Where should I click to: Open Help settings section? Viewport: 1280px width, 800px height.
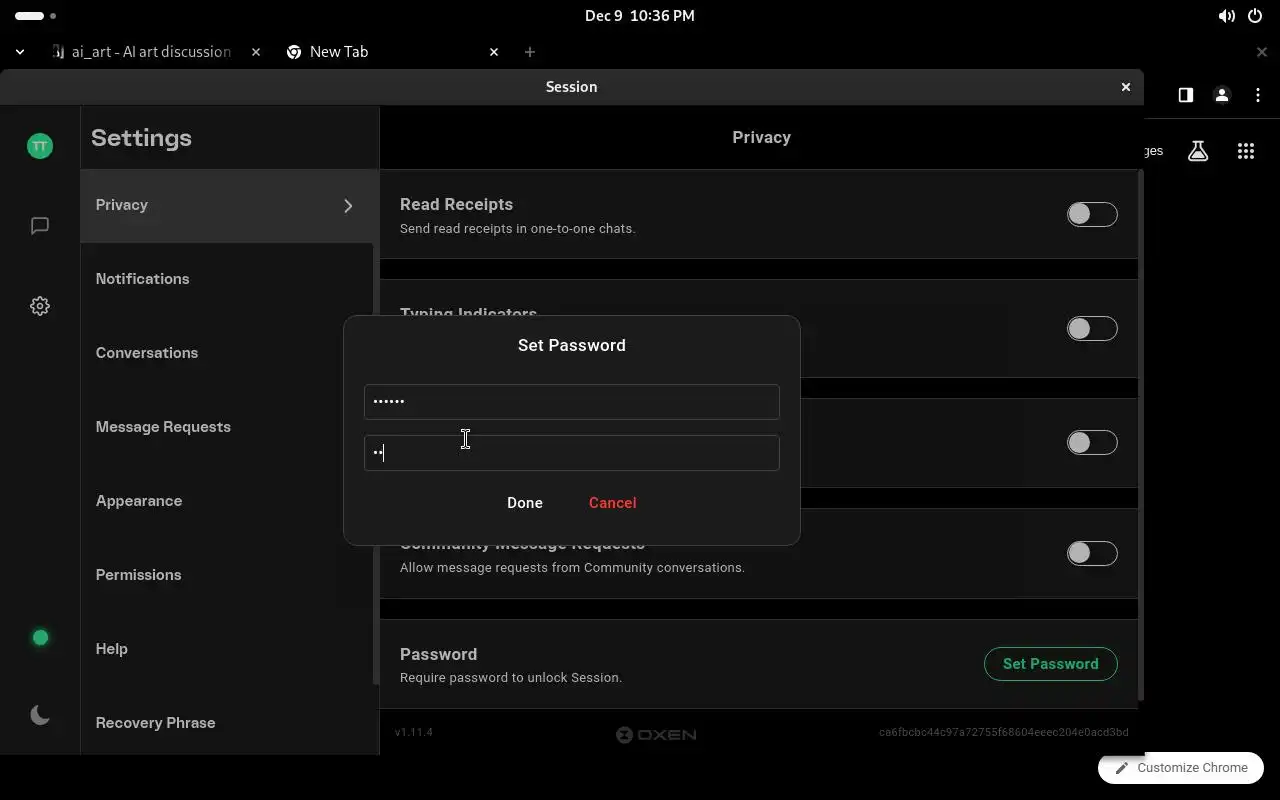[227, 649]
